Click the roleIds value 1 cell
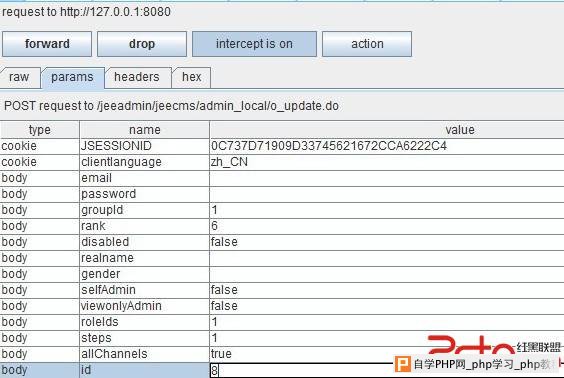Viewport: 564px width, 378px height. pos(387,322)
